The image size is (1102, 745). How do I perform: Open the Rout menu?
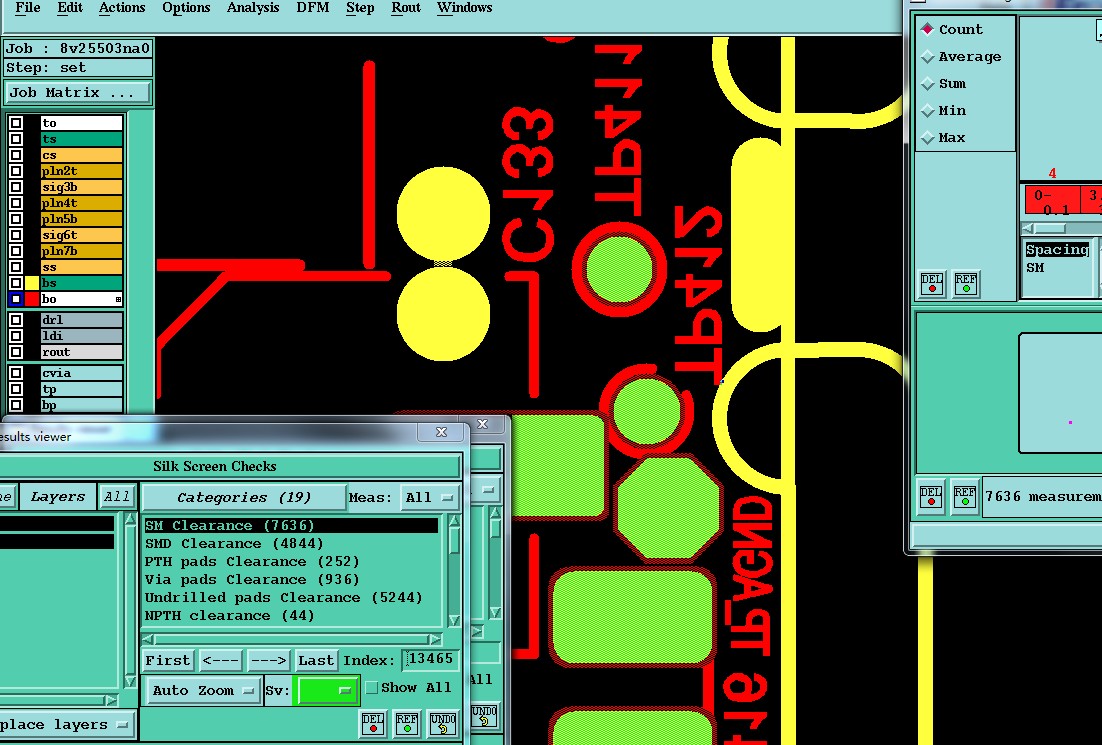[406, 8]
